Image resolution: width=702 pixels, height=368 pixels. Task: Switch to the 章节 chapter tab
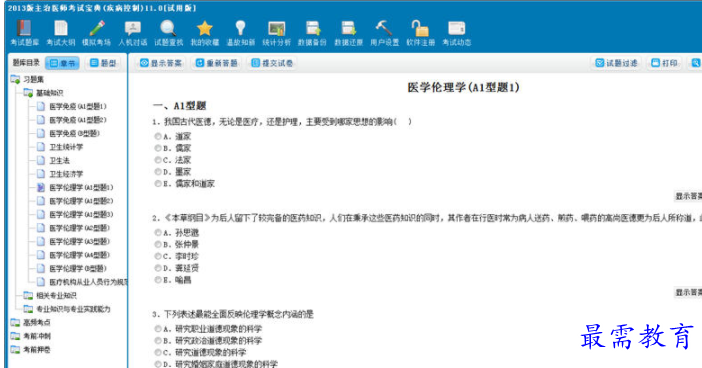[63, 63]
